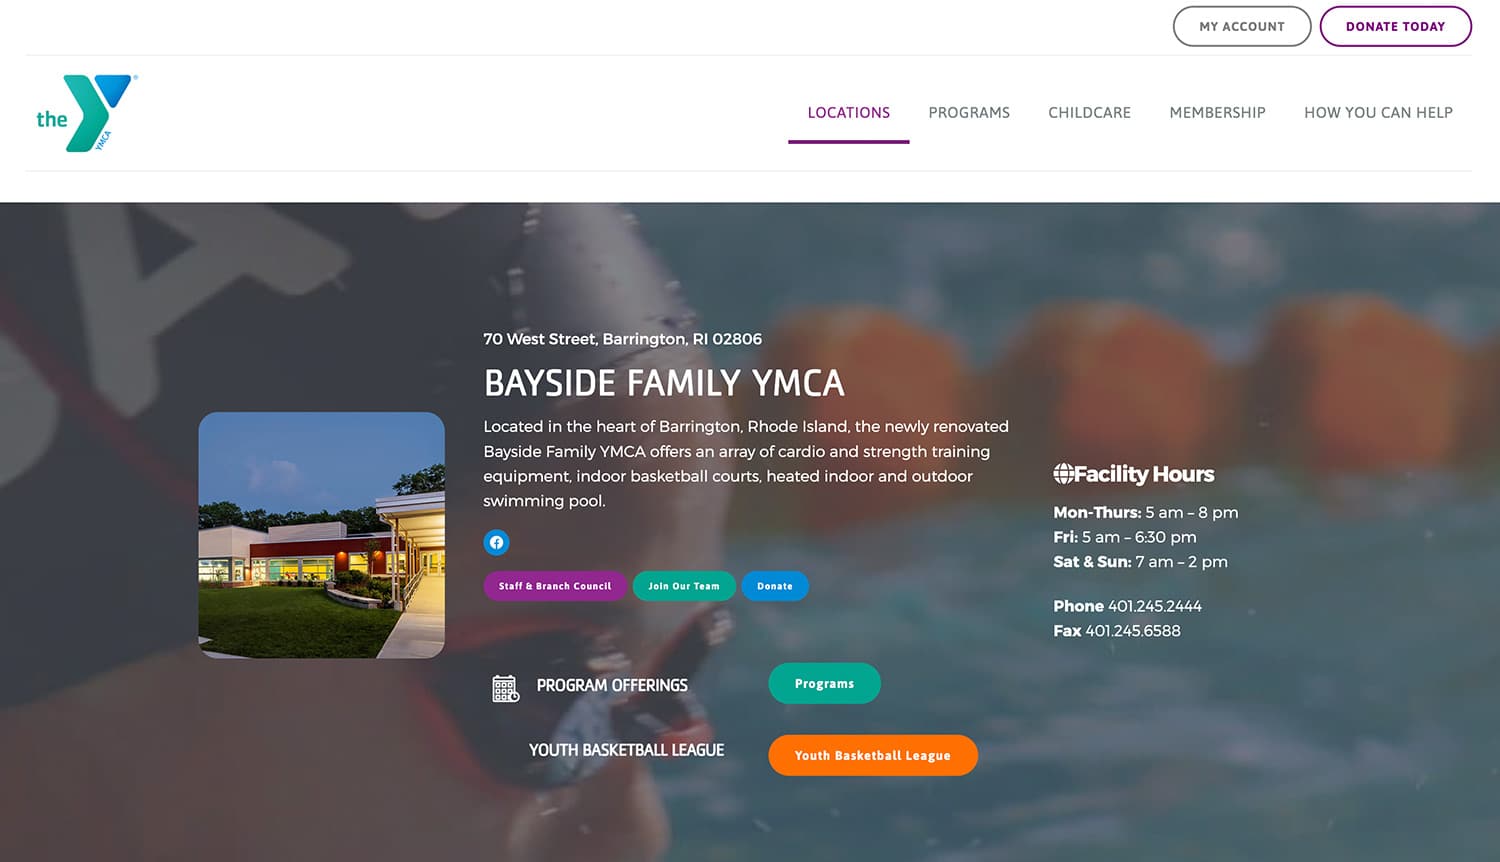Click the blue Donate pill button
1500x862 pixels.
click(775, 586)
